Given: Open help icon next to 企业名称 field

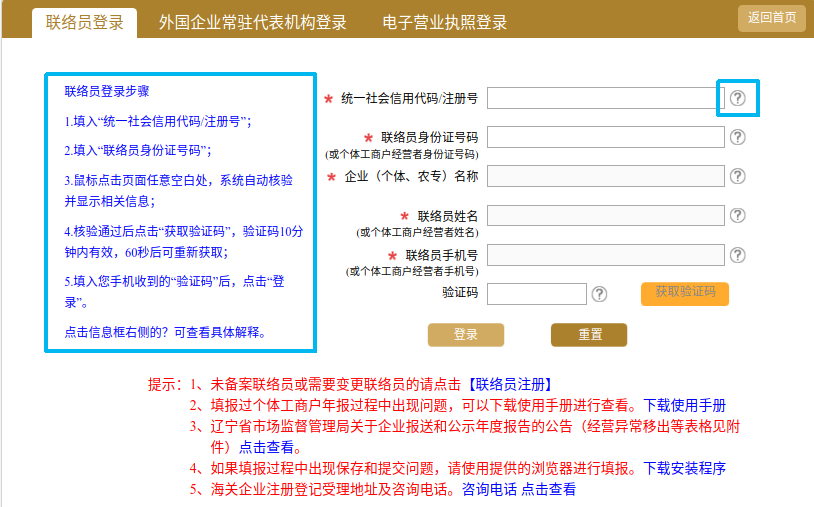Looking at the screenshot, I should coord(738,176).
